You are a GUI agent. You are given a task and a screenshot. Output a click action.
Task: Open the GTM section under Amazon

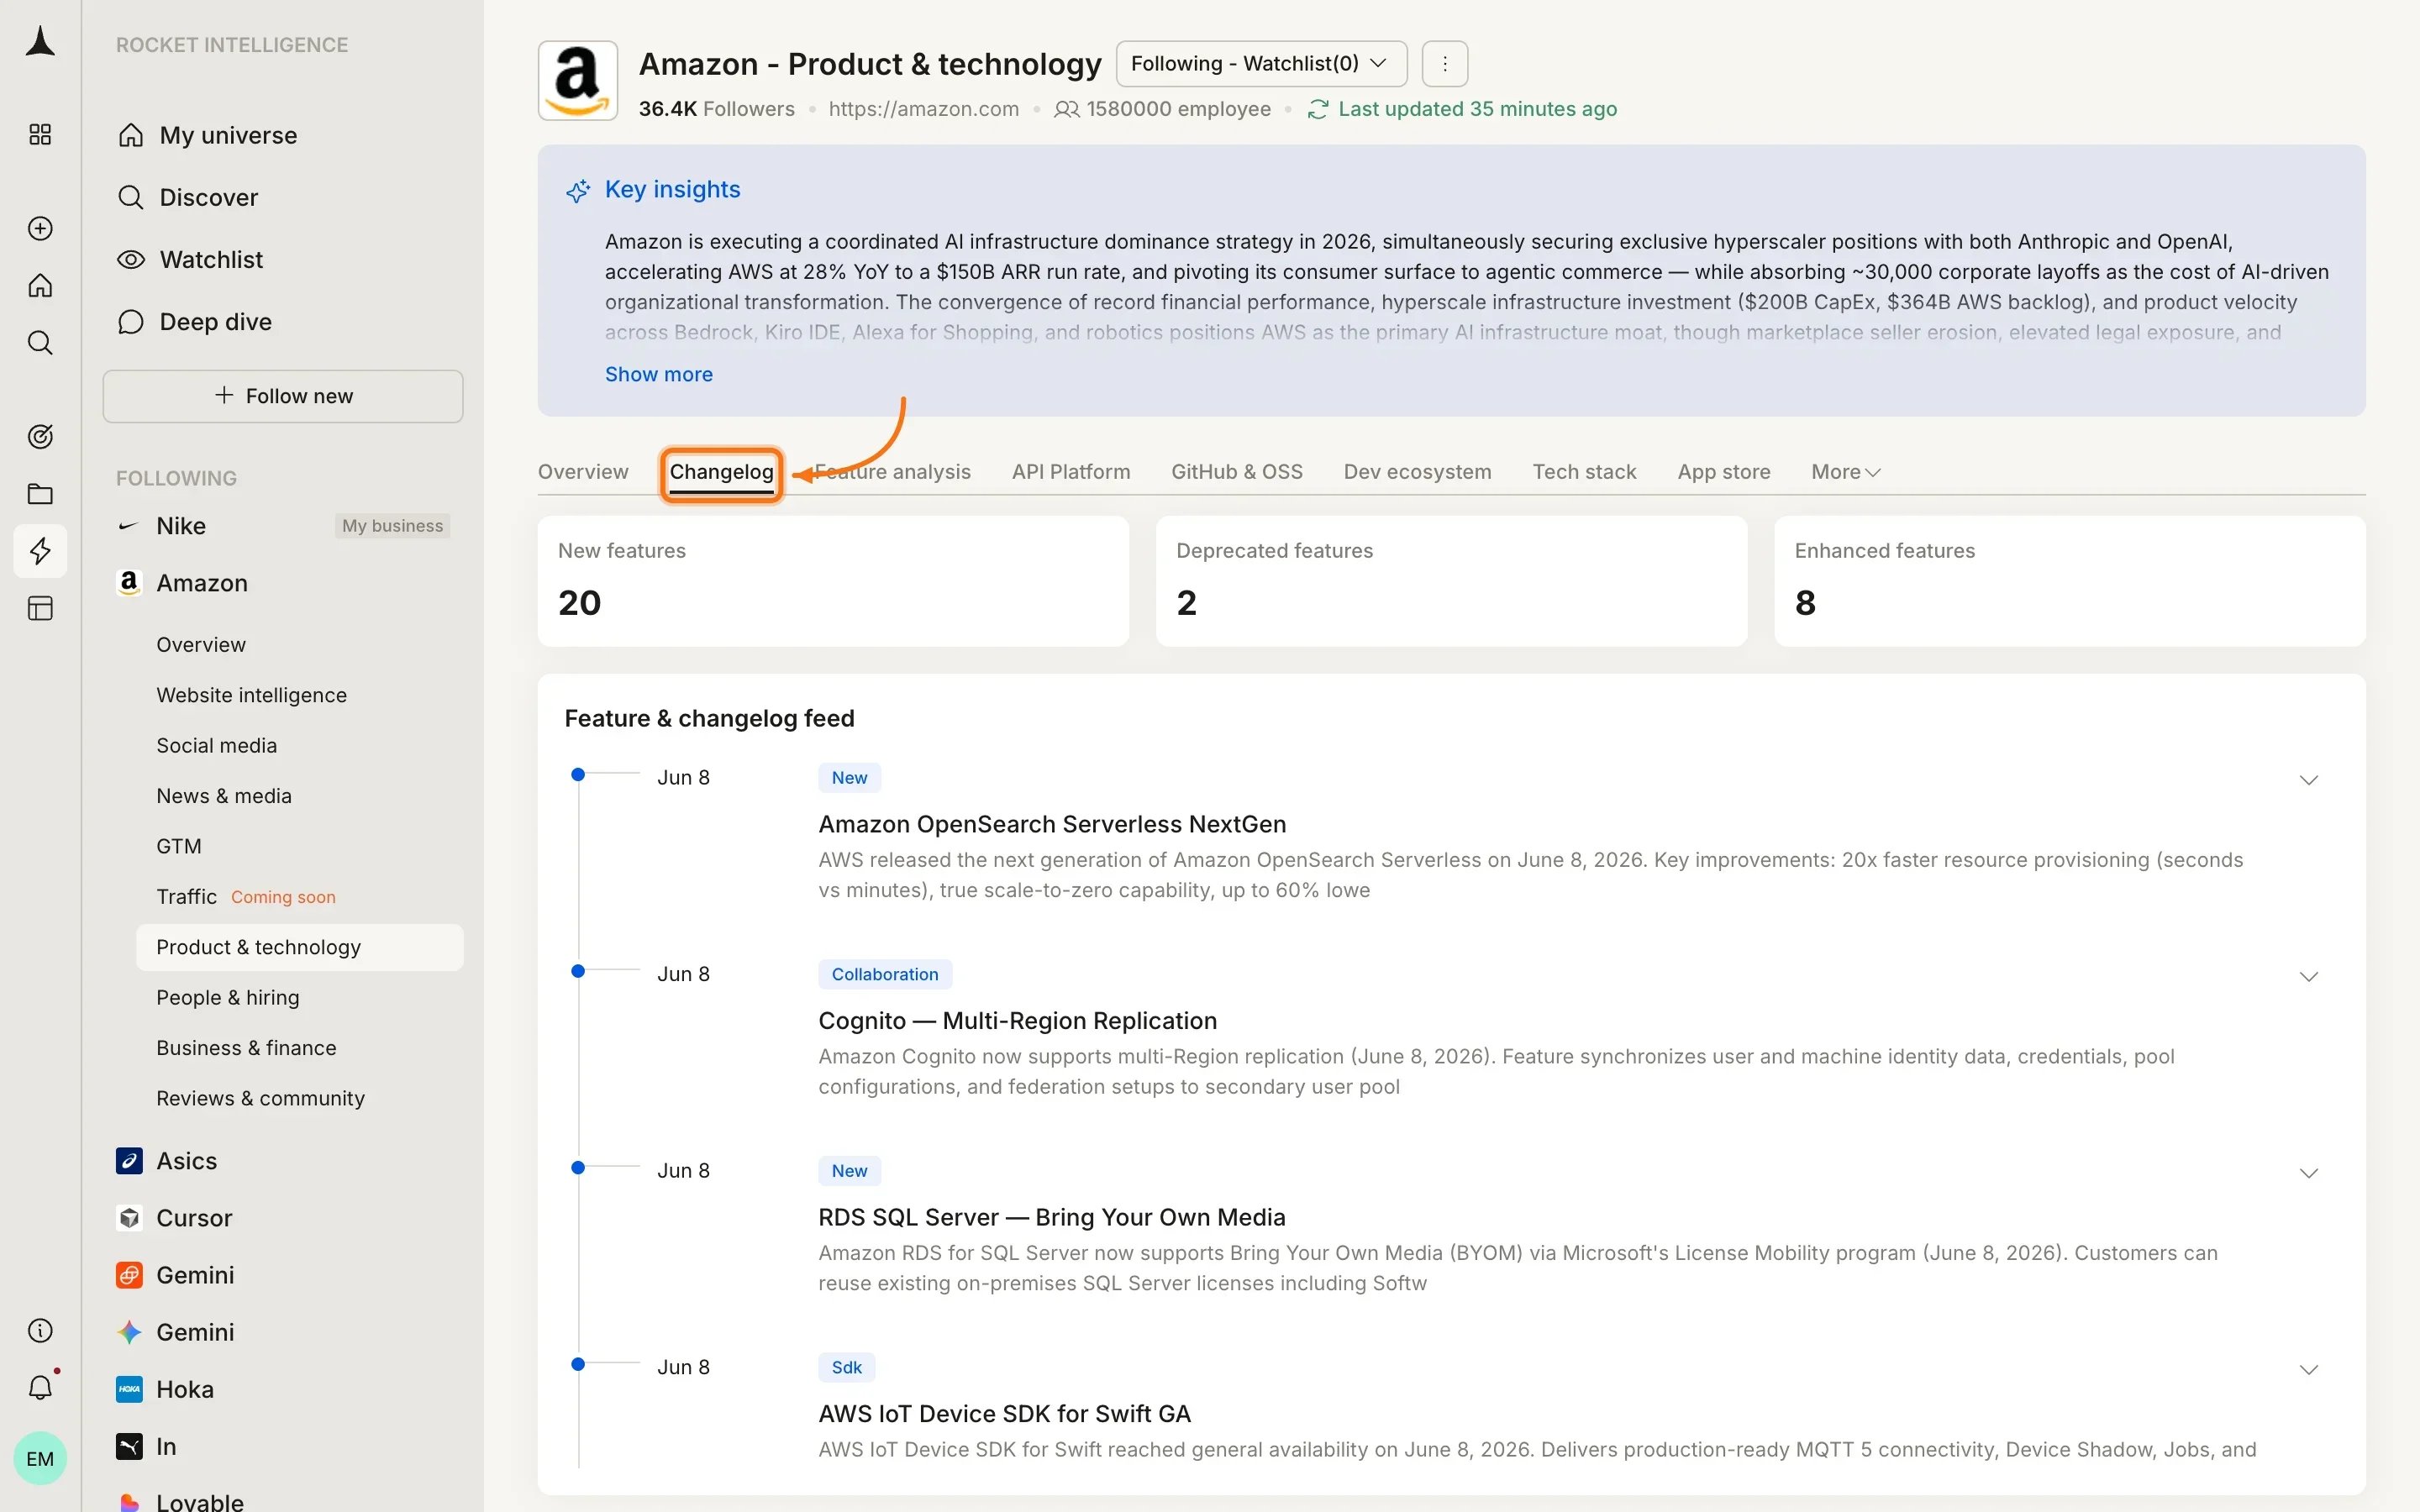[x=179, y=846]
